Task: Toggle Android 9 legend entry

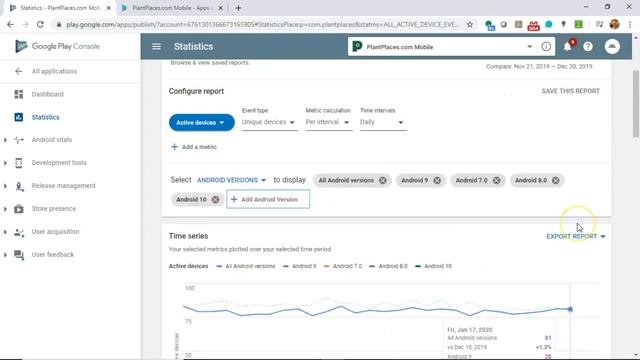Action: point(300,266)
